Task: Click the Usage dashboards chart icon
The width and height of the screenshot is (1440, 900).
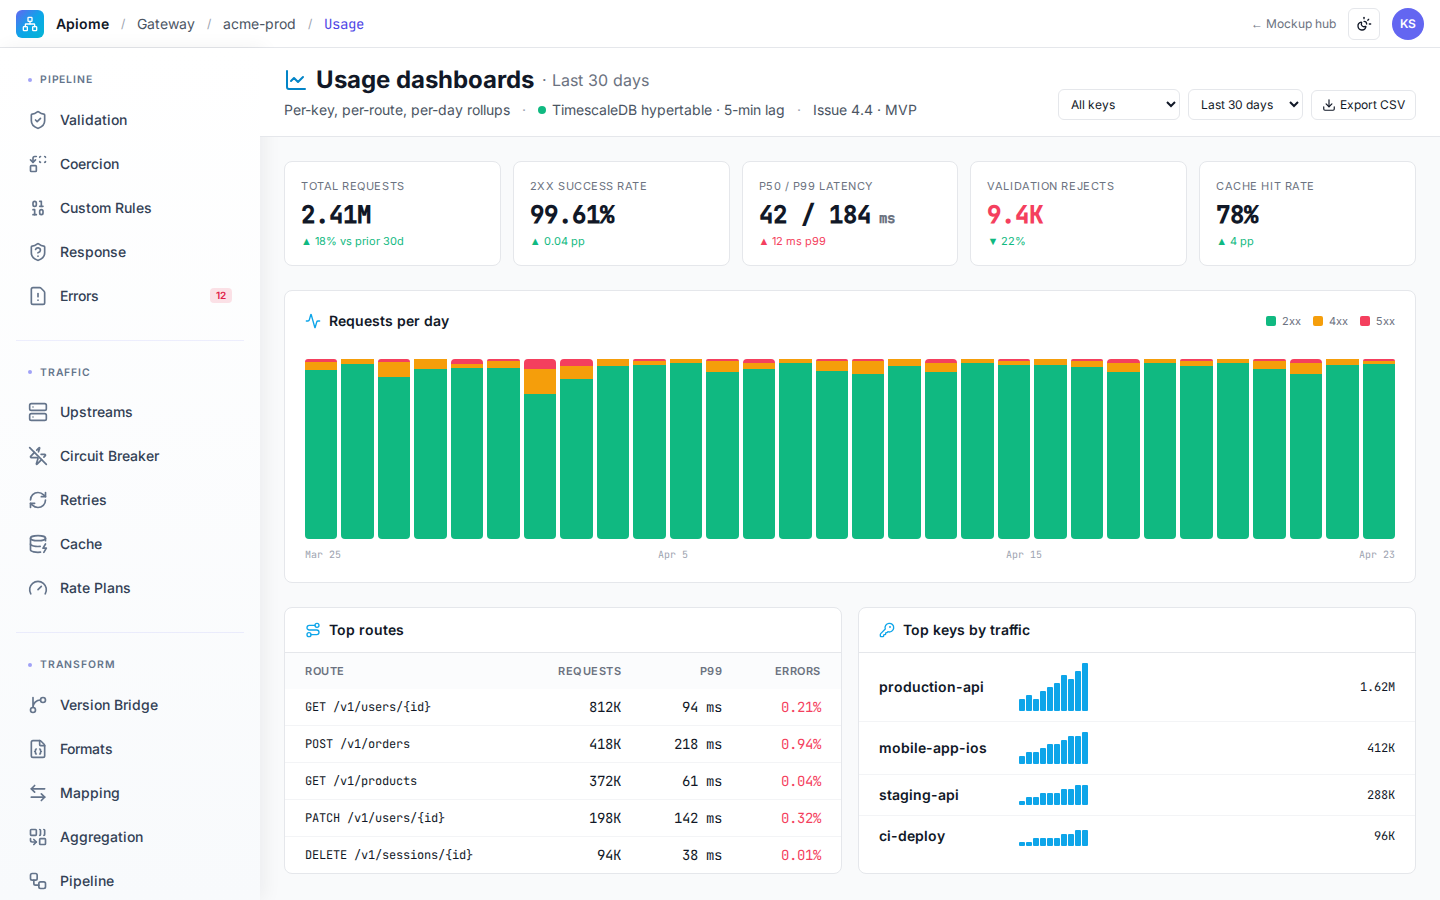Action: (x=296, y=80)
